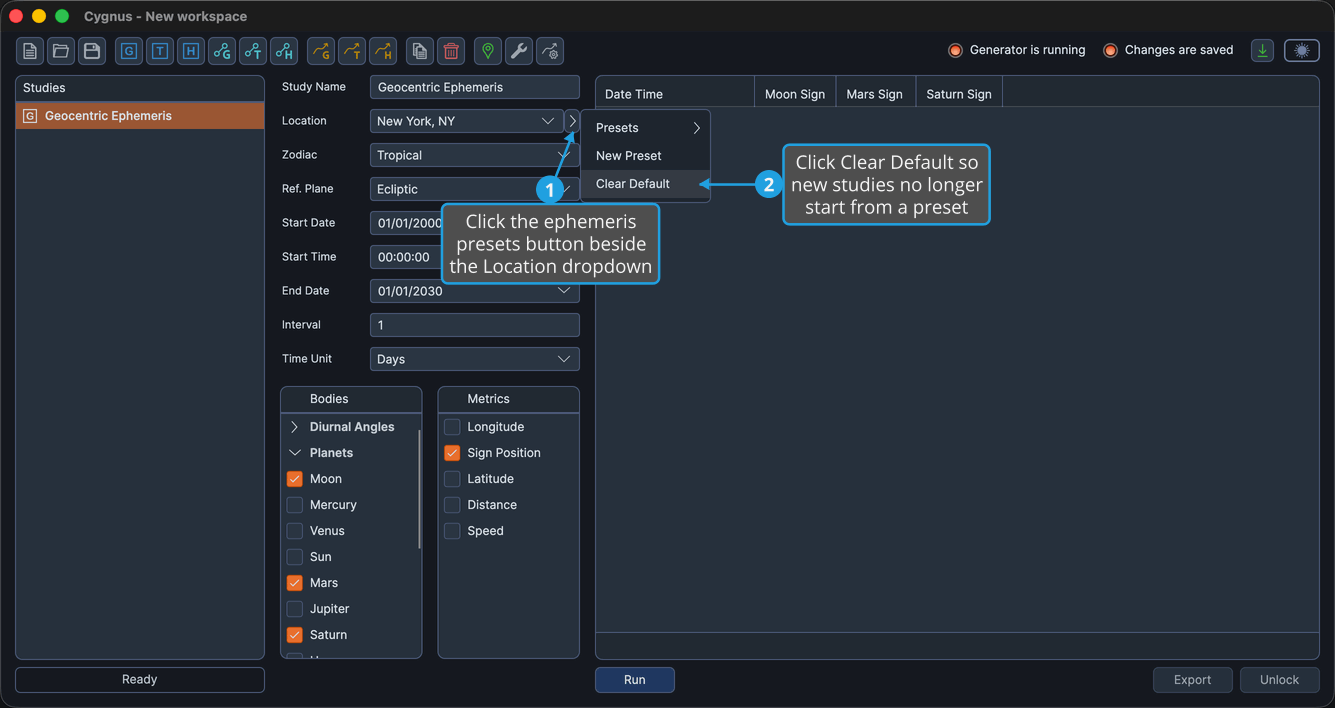1335x708 pixels.
Task: Open the Zodiac Tropical dropdown
Action: click(474, 155)
